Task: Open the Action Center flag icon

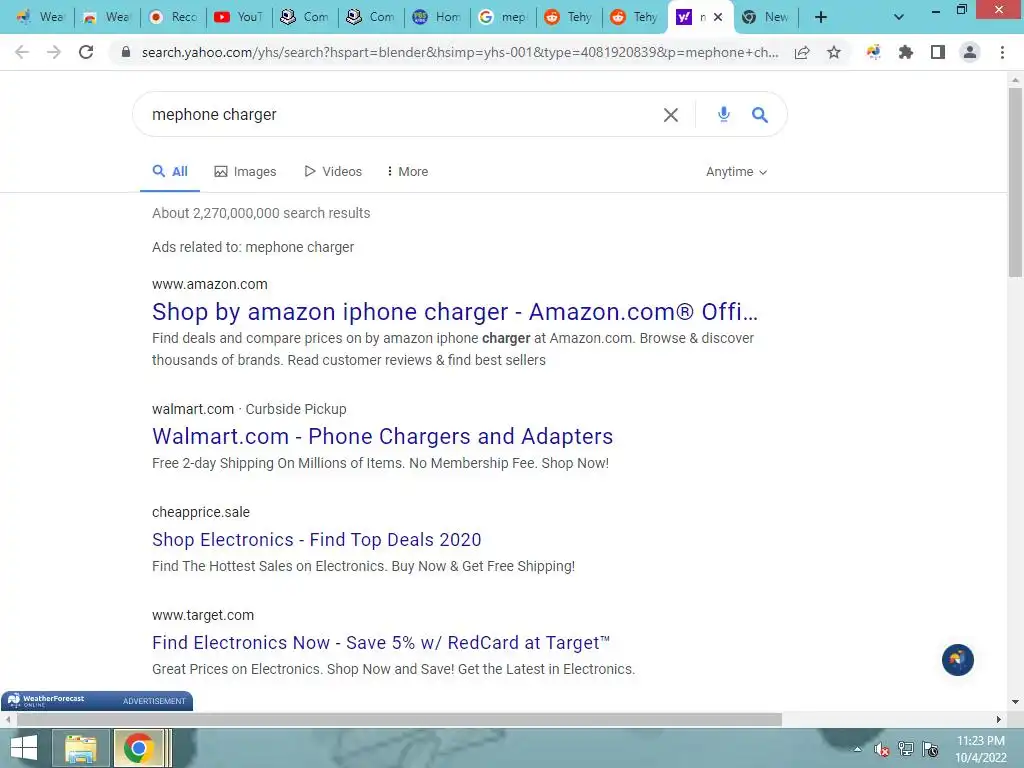Action: 931,749
